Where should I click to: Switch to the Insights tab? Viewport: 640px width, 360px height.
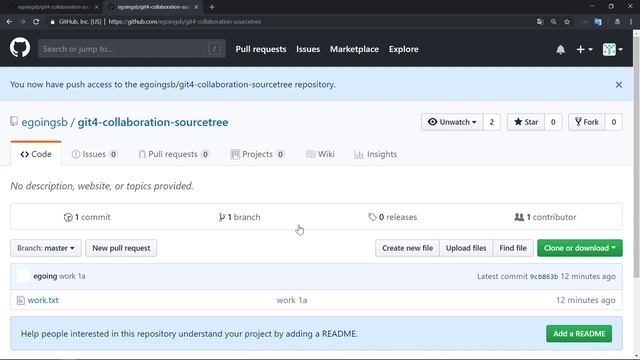pyautogui.click(x=376, y=154)
